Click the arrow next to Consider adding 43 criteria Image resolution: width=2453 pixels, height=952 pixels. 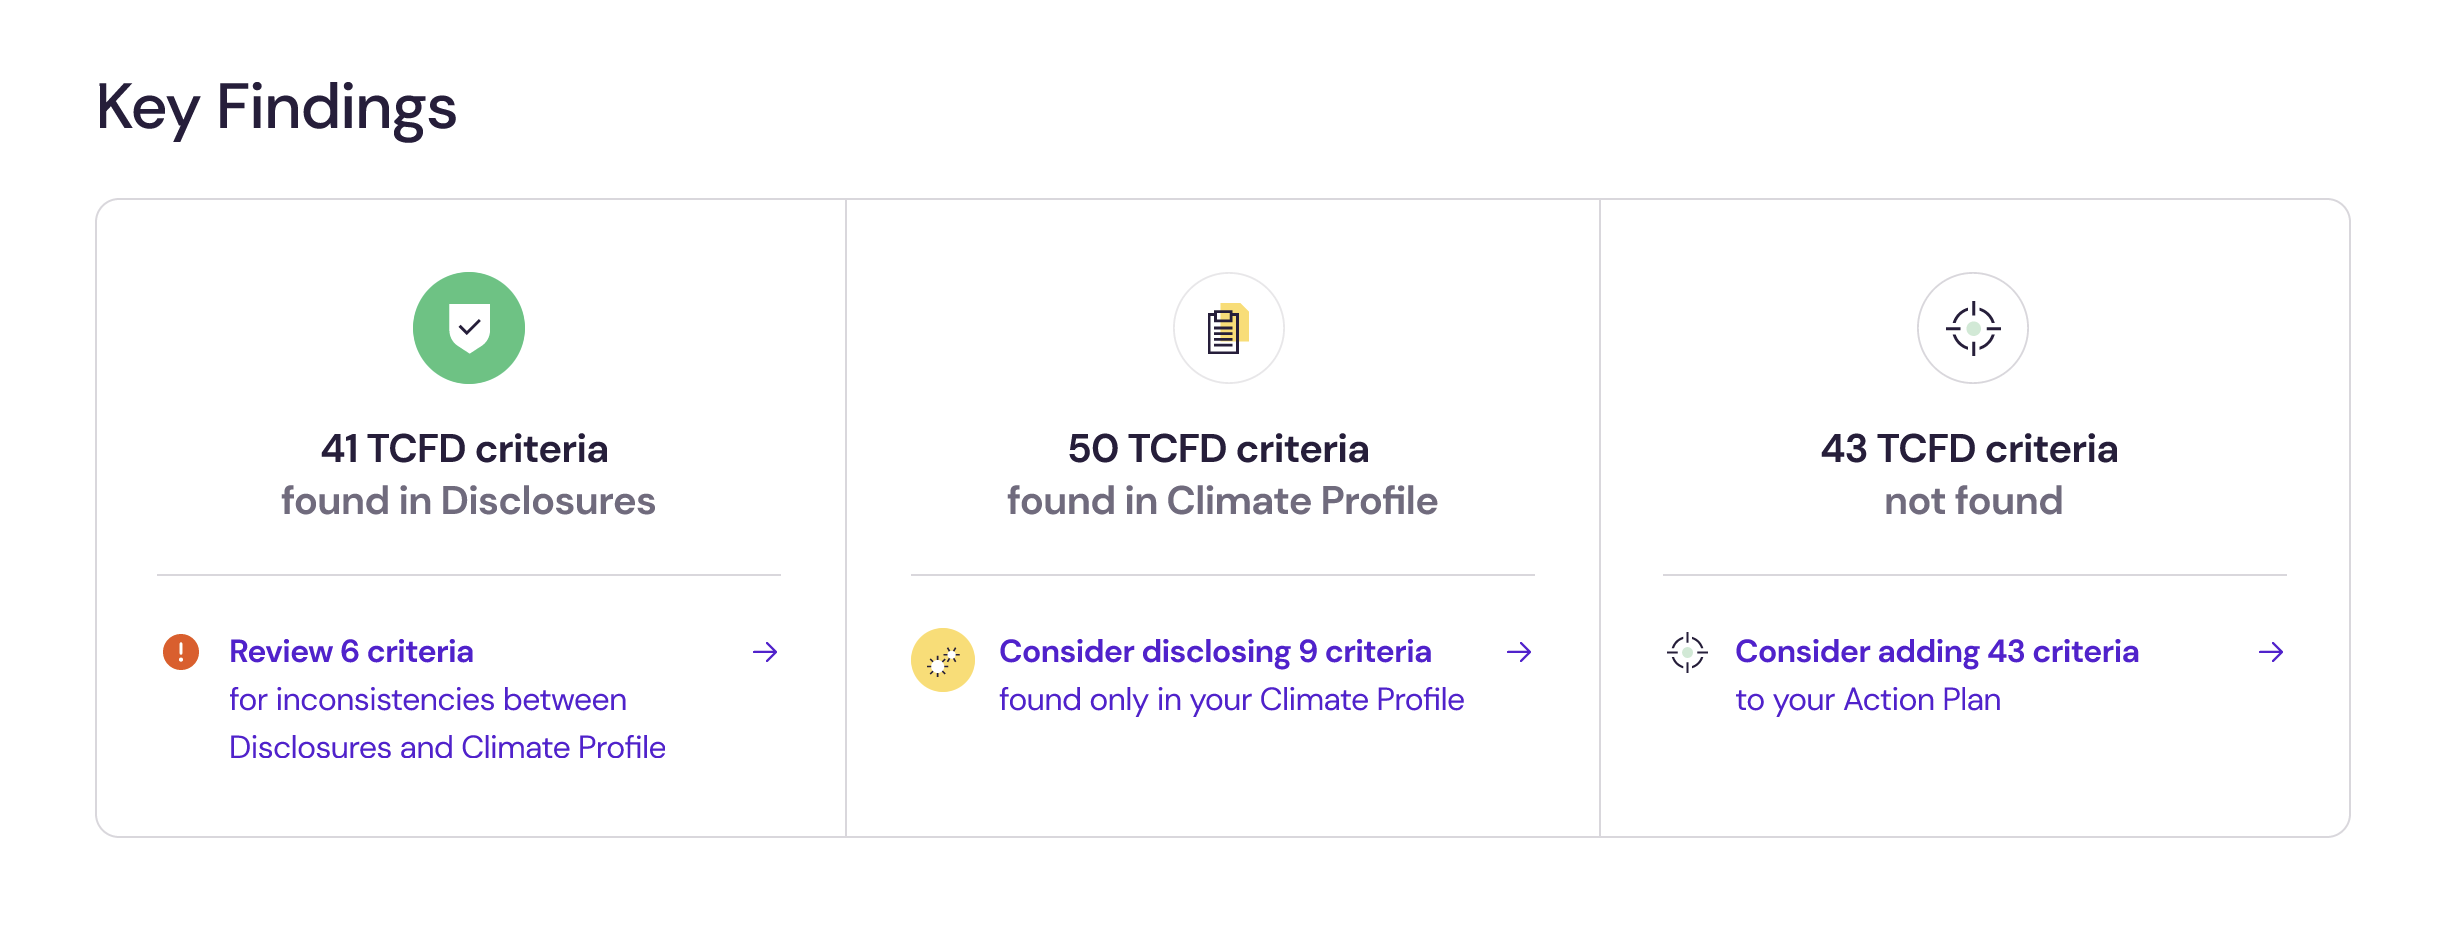(x=2271, y=652)
